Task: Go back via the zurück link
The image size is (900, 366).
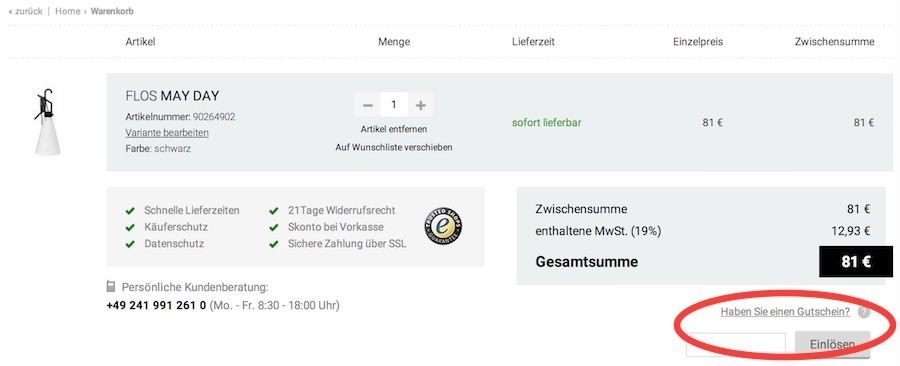Action: click(25, 11)
